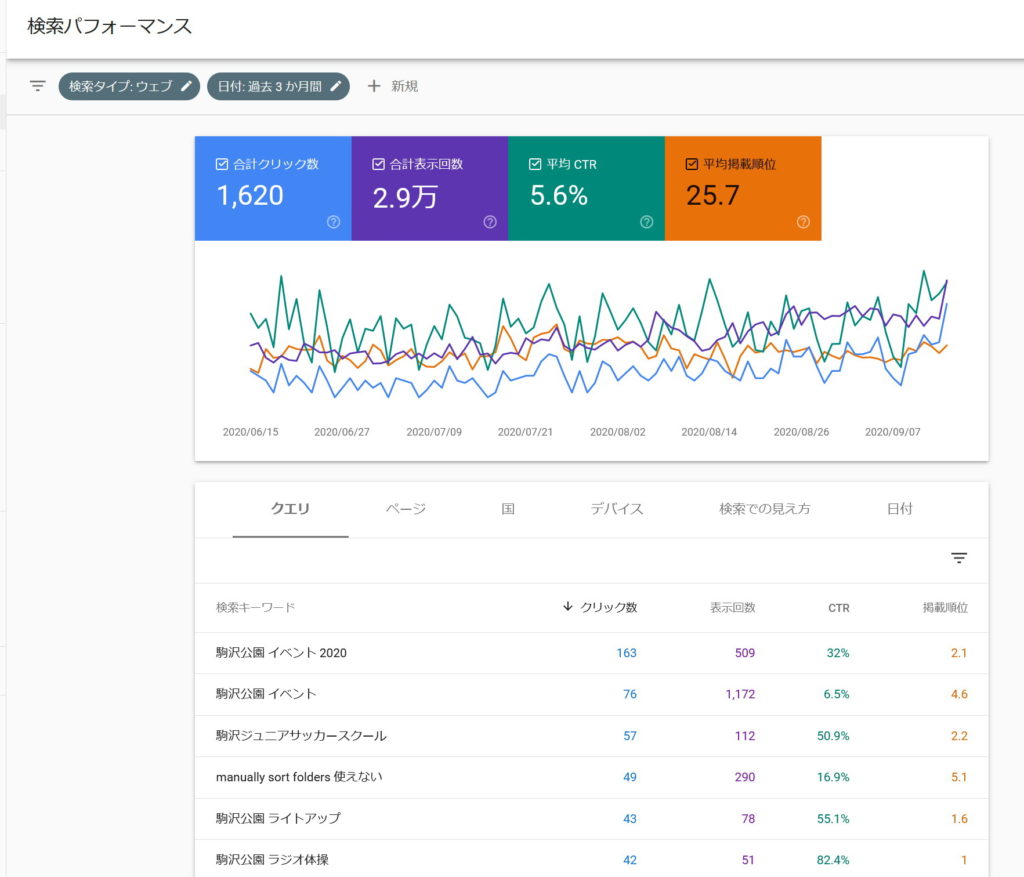This screenshot has width=1024, height=877.
Task: Open help icon on 平均 CTR card
Action: [x=647, y=222]
